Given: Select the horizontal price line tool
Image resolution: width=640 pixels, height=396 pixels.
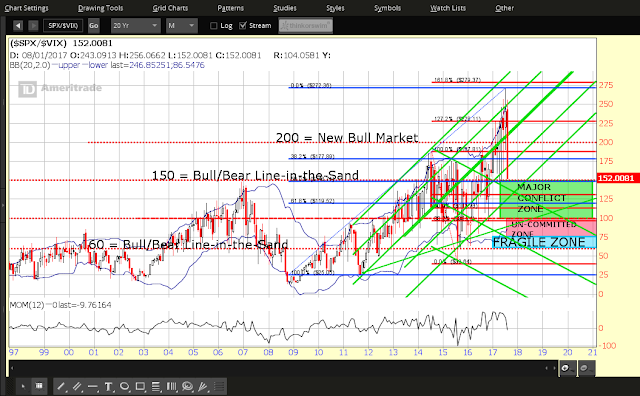Looking at the screenshot, I should pos(93,386).
